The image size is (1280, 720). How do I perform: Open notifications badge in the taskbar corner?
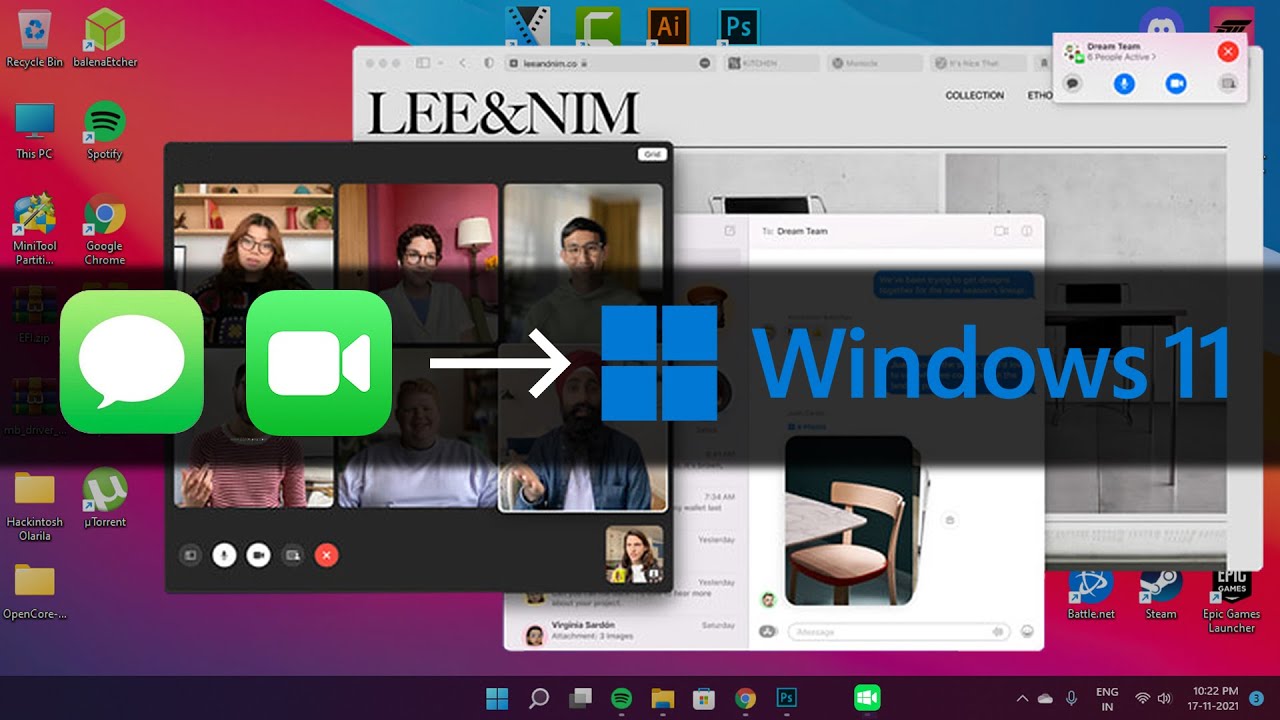tap(1256, 697)
